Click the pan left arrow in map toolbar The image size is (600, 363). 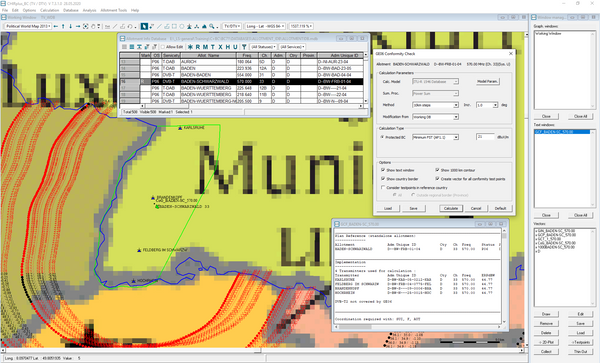[56, 26]
